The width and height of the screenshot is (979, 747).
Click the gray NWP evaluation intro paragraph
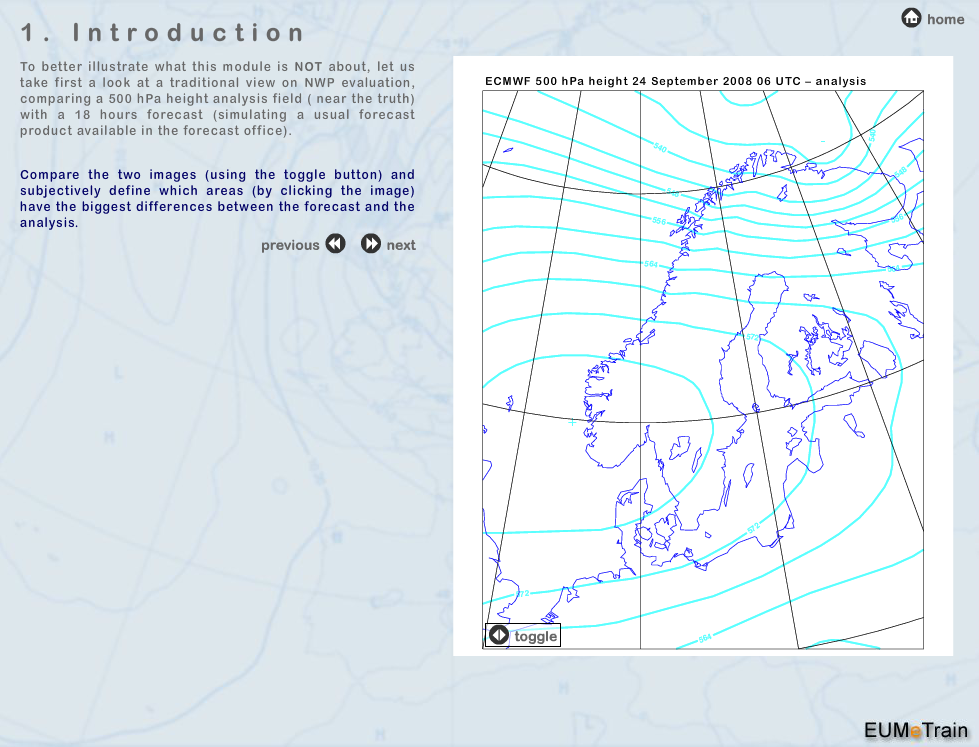[x=217, y=99]
